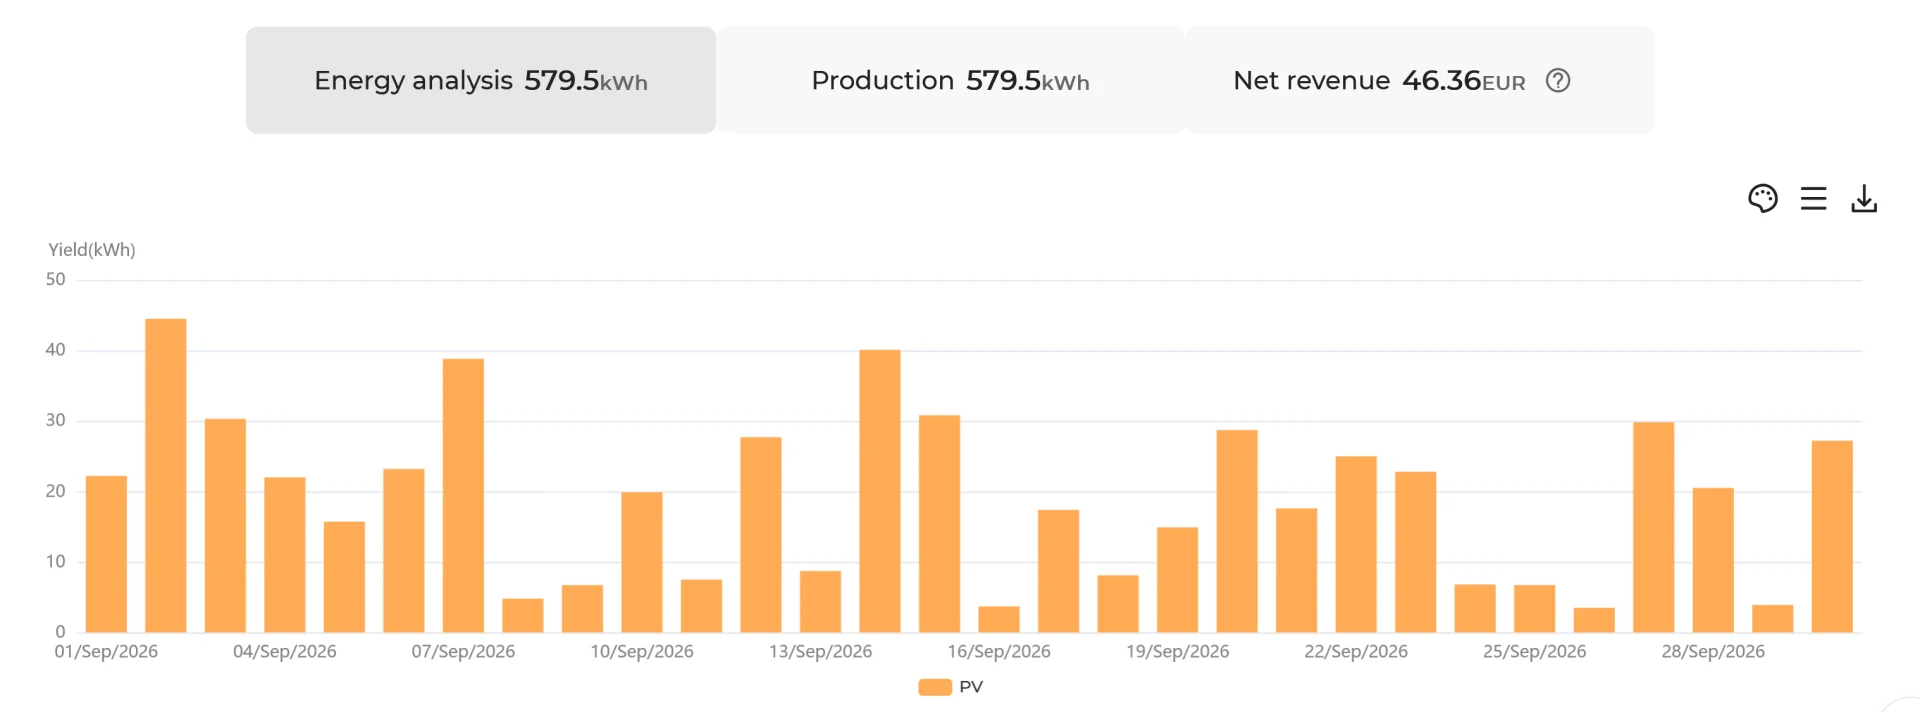Click the '19/Sep/2026' axis label

(1178, 652)
